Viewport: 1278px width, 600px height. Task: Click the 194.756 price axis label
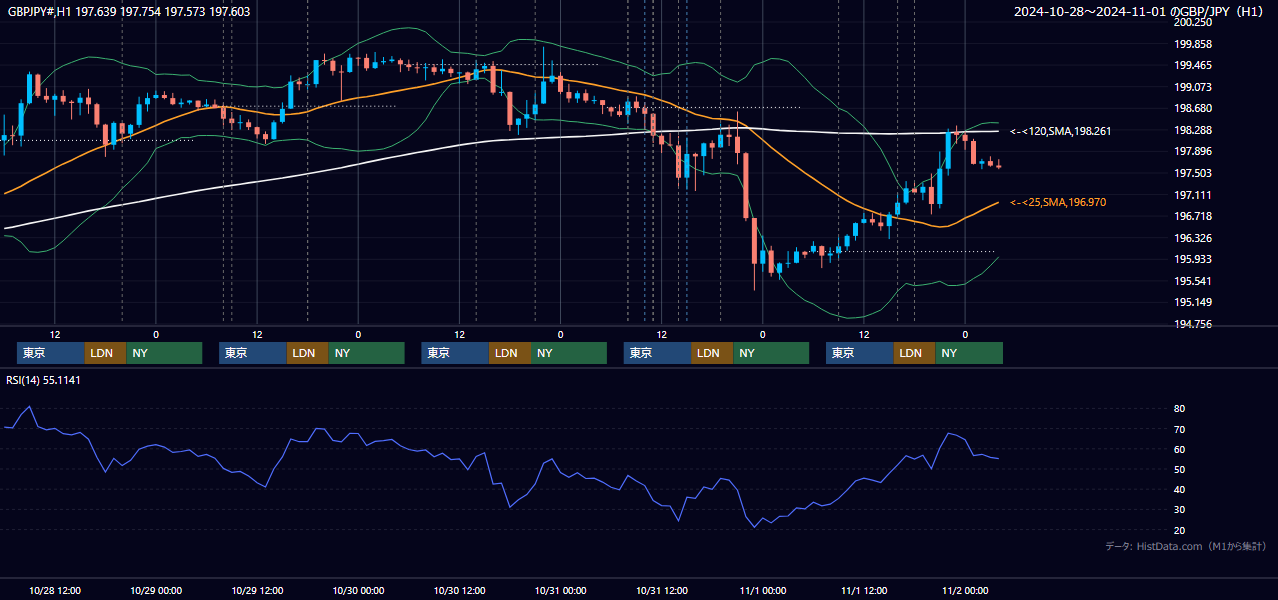coord(1193,324)
